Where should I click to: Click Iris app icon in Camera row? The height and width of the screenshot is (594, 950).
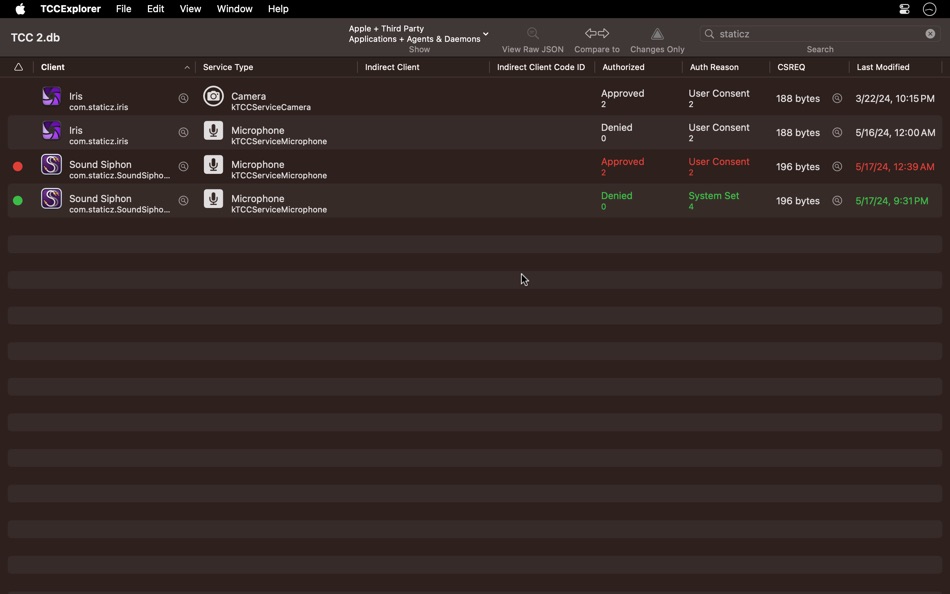click(x=51, y=96)
